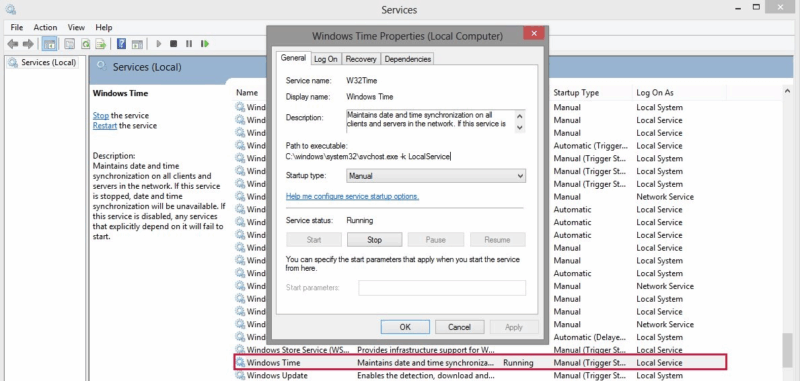Screen dimensions: 800x381
Task: Click the W32Time service name value
Action: (x=362, y=81)
